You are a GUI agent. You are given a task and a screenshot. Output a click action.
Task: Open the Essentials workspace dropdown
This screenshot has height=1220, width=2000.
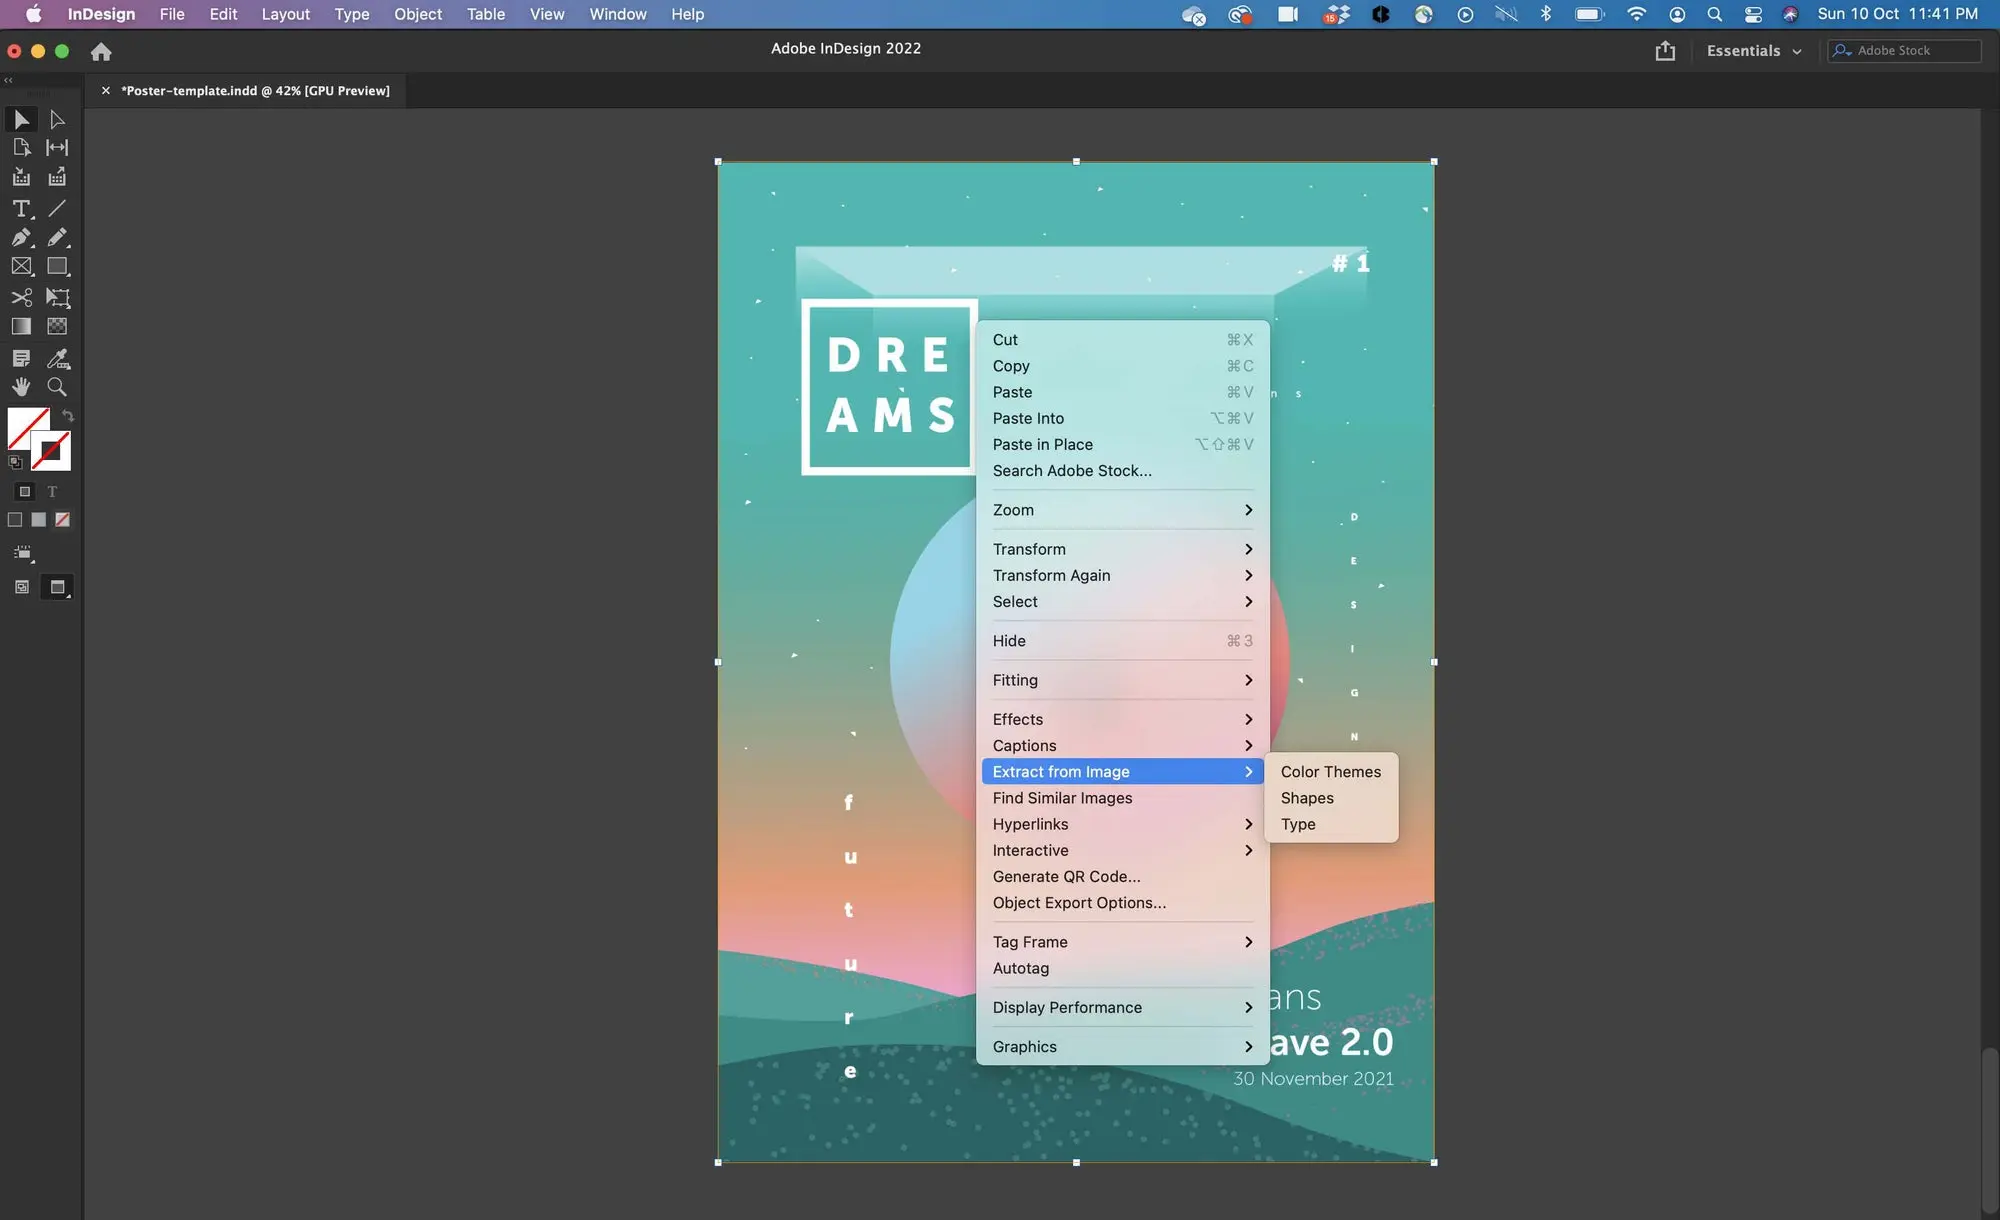point(1753,50)
